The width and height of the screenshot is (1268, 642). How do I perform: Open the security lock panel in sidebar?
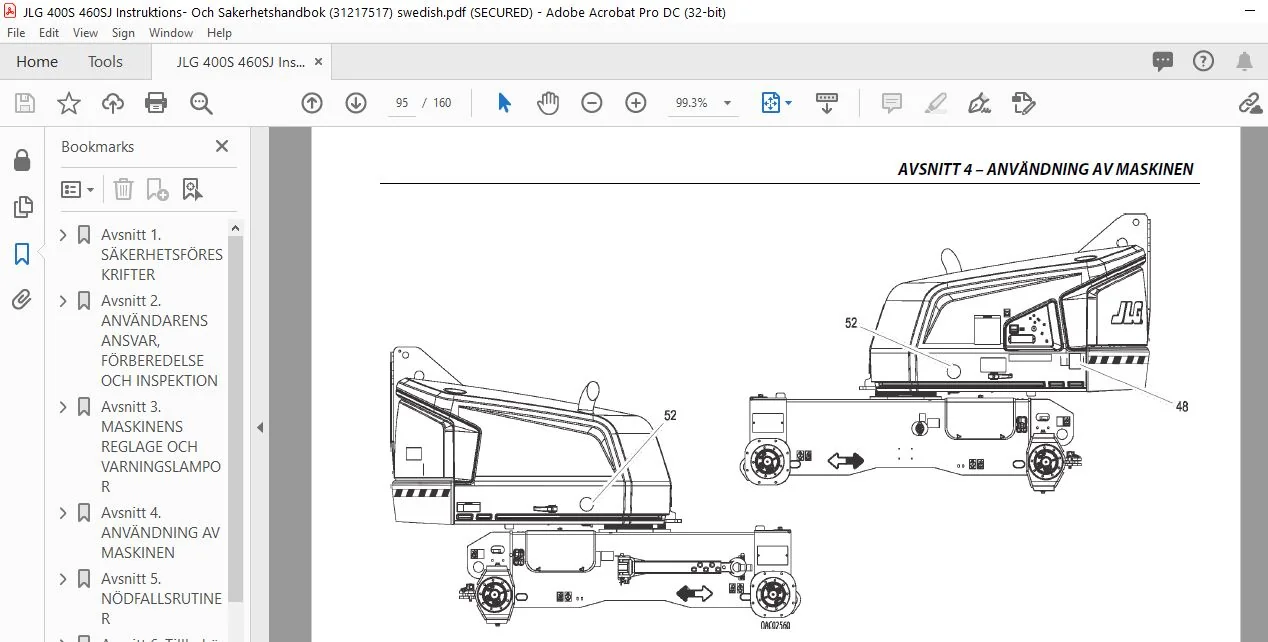22,160
